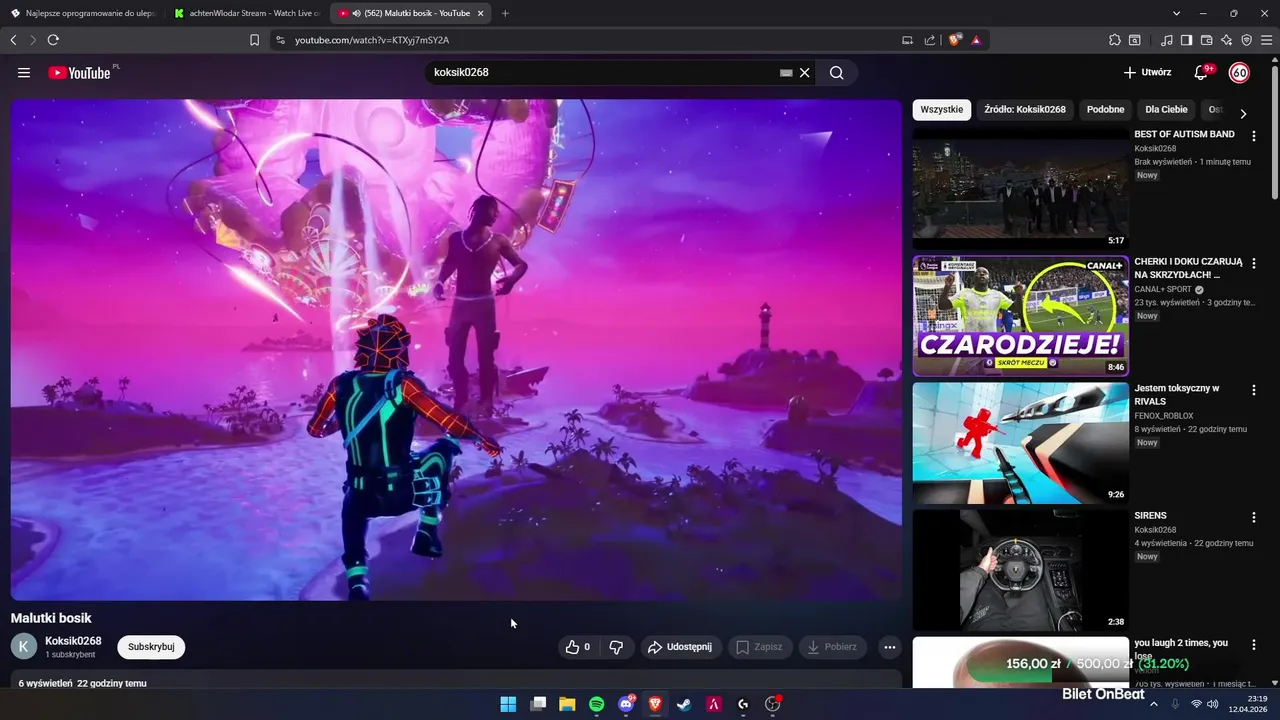Click the Udostępnij share button
Image resolution: width=1280 pixels, height=720 pixels.
click(680, 647)
